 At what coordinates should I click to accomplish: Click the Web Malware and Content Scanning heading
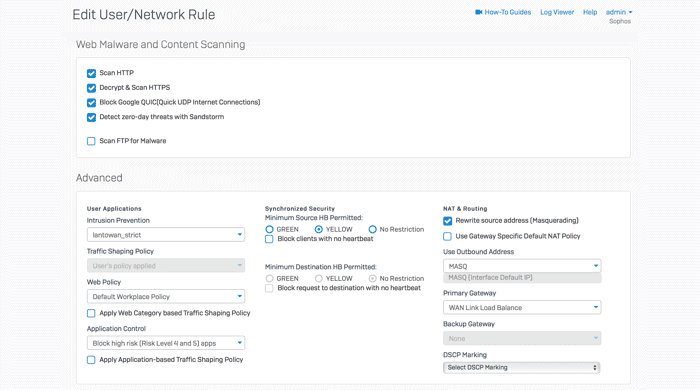[x=161, y=45]
